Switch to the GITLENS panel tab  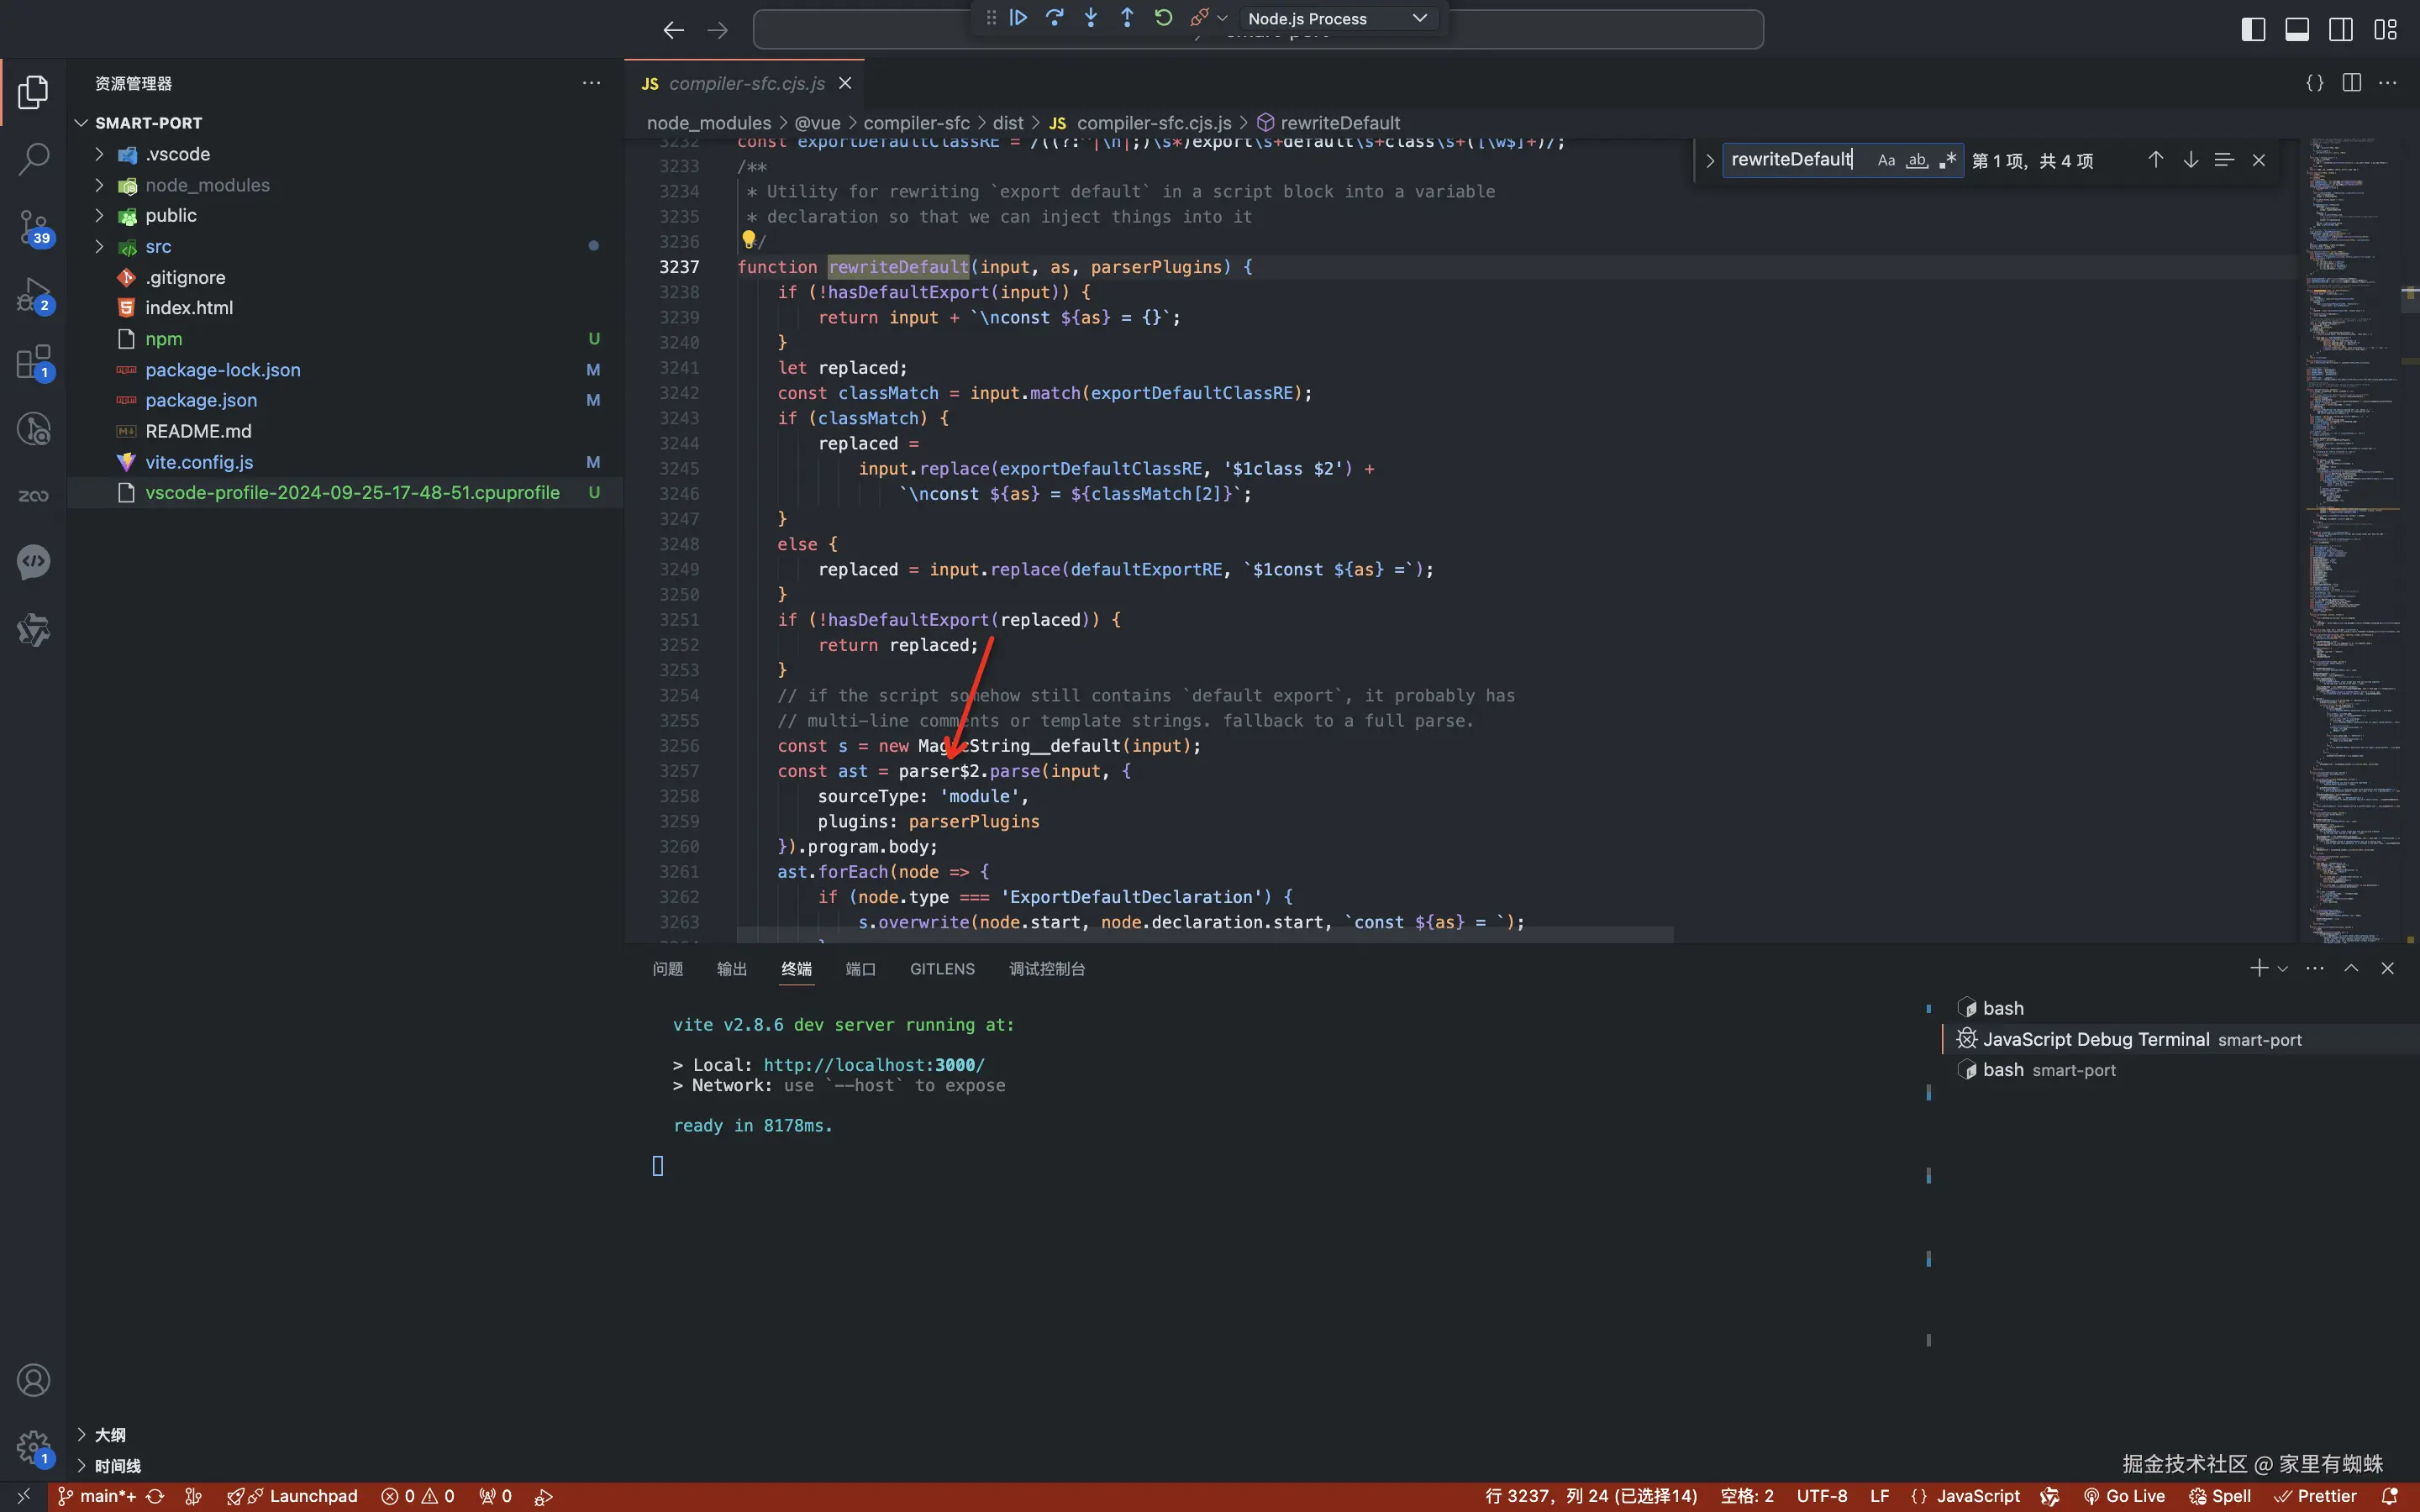(x=941, y=968)
